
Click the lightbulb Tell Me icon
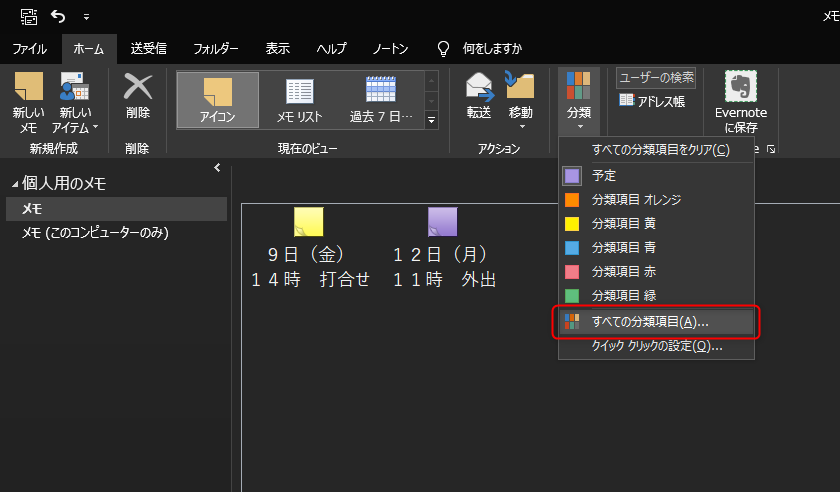[444, 49]
